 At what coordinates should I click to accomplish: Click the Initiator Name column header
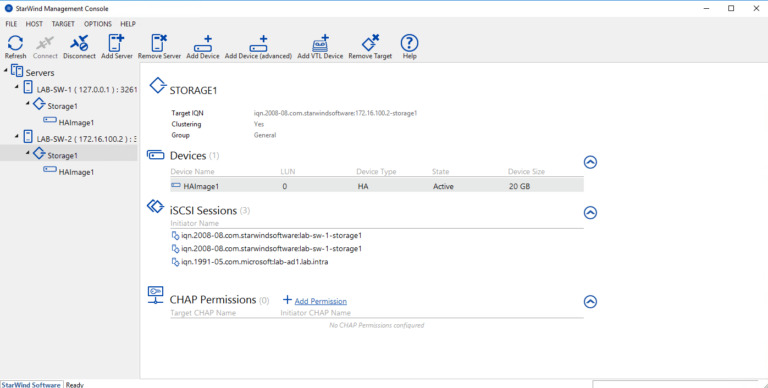pyautogui.click(x=194, y=223)
